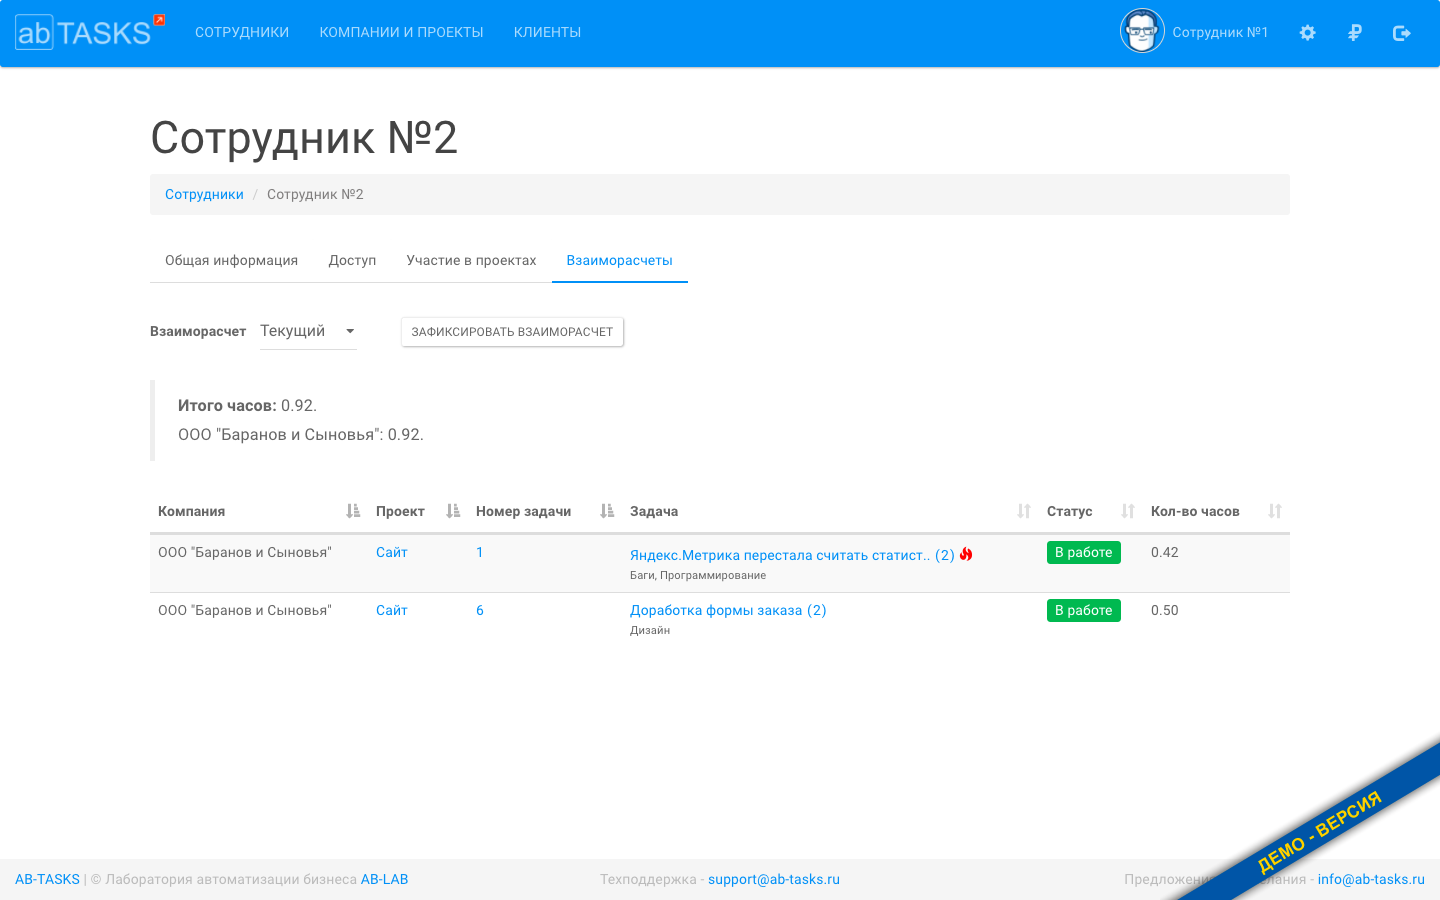Viewport: 1440px width, 900px height.
Task: Click the ruble payments icon in header
Action: tap(1354, 32)
